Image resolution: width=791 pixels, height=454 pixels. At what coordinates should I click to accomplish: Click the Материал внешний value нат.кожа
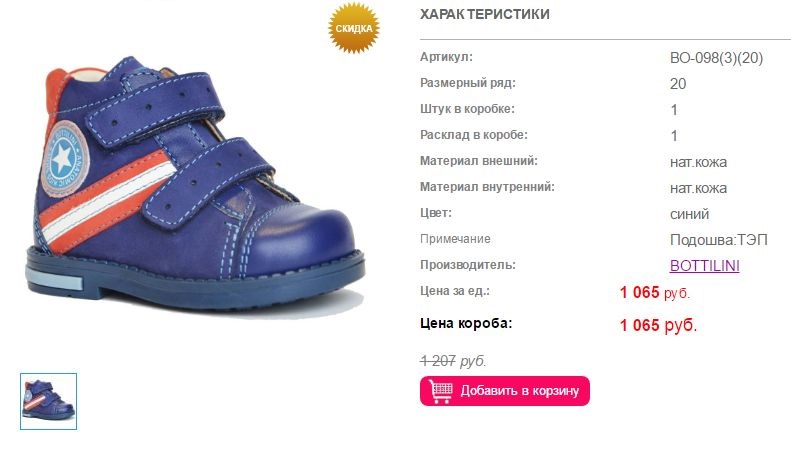click(698, 162)
